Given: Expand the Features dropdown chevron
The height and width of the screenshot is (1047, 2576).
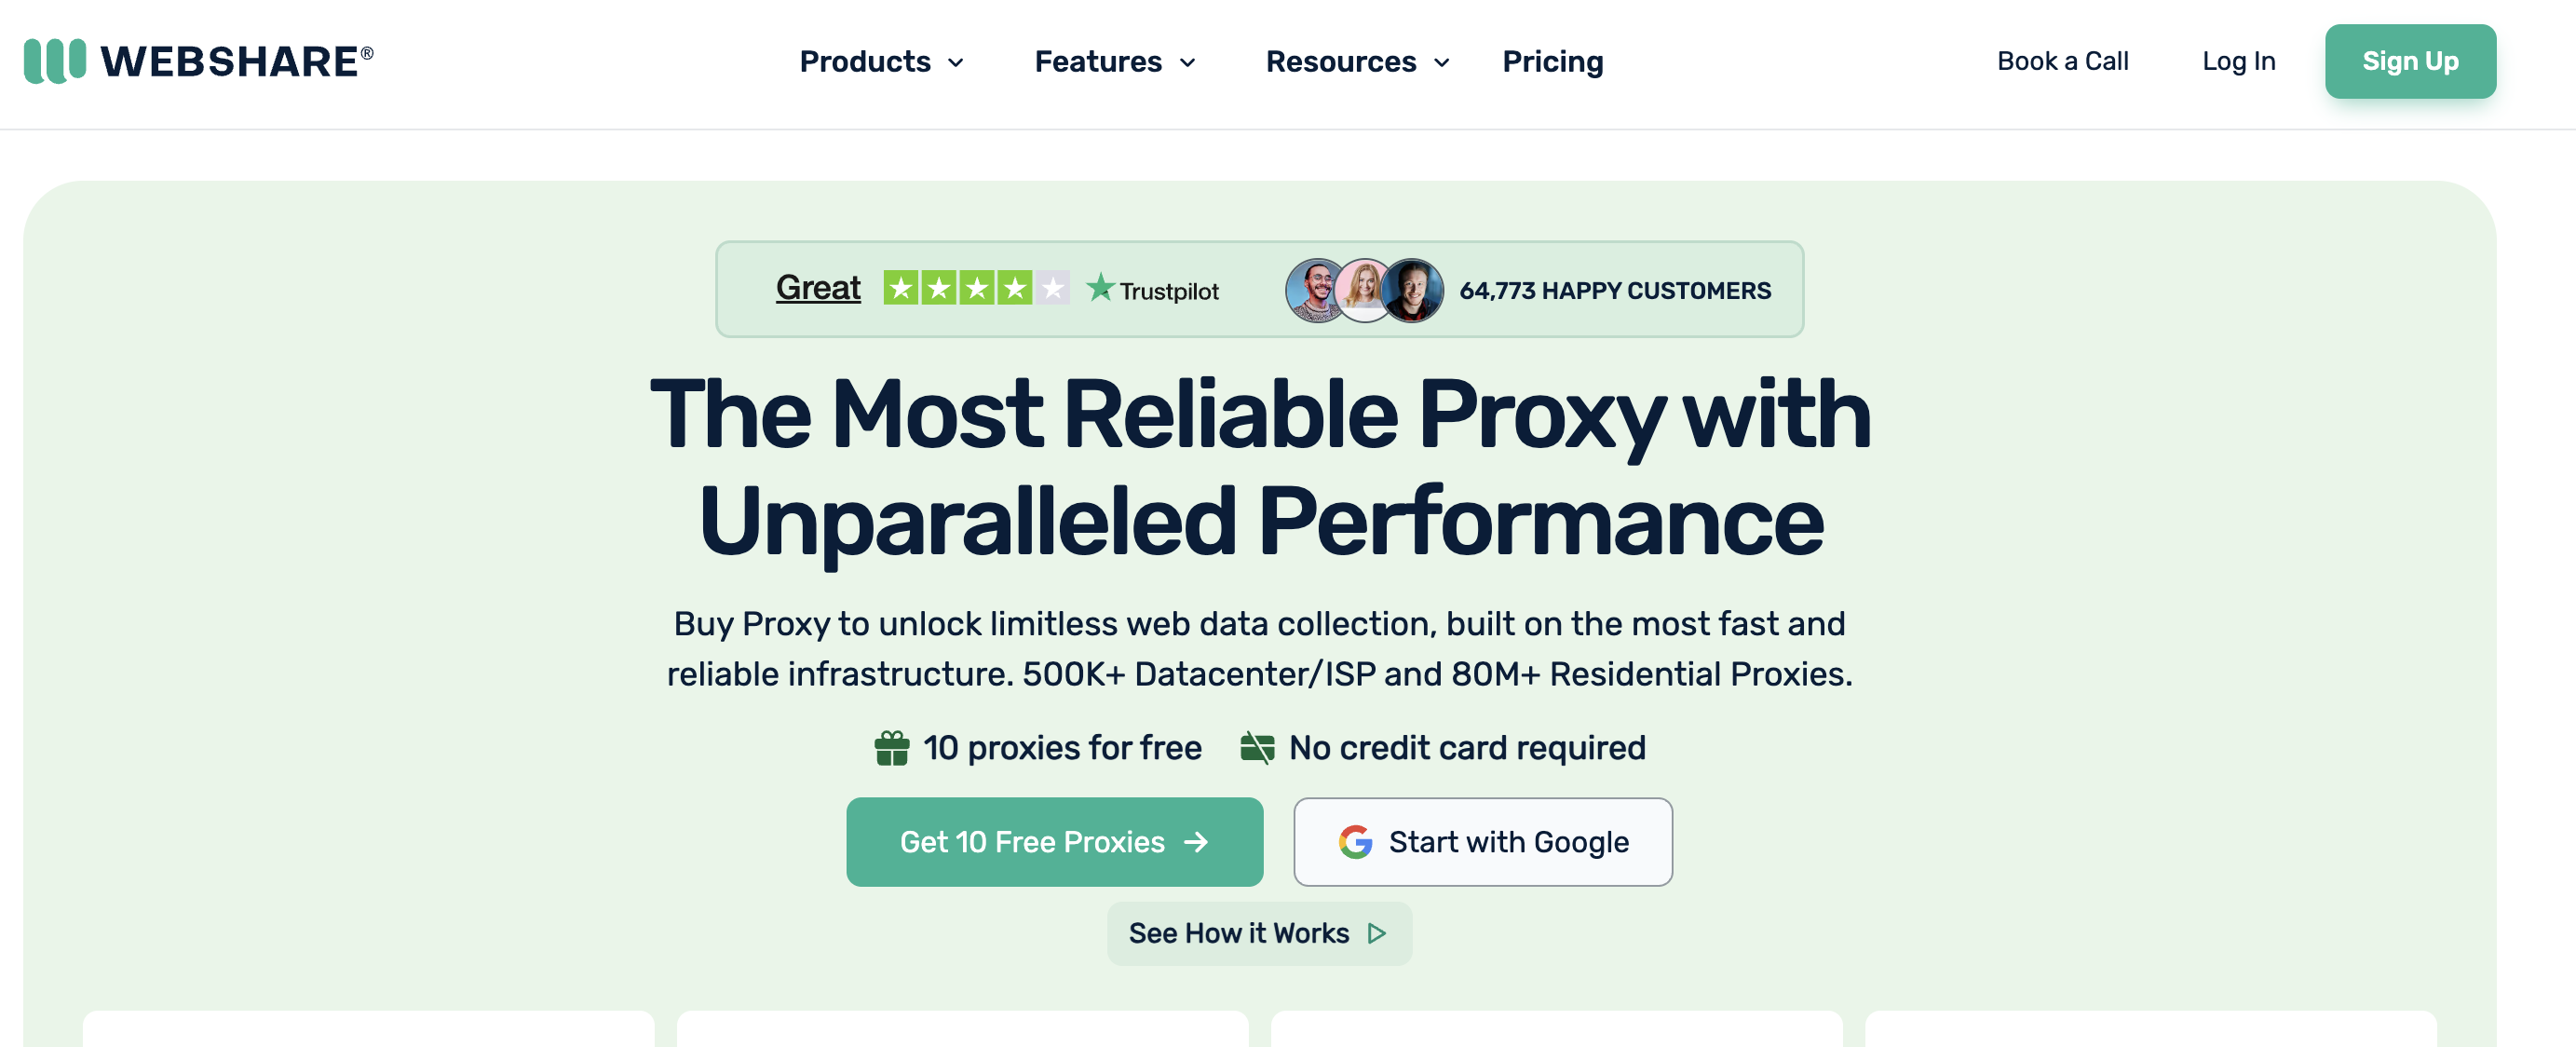Looking at the screenshot, I should (1188, 63).
